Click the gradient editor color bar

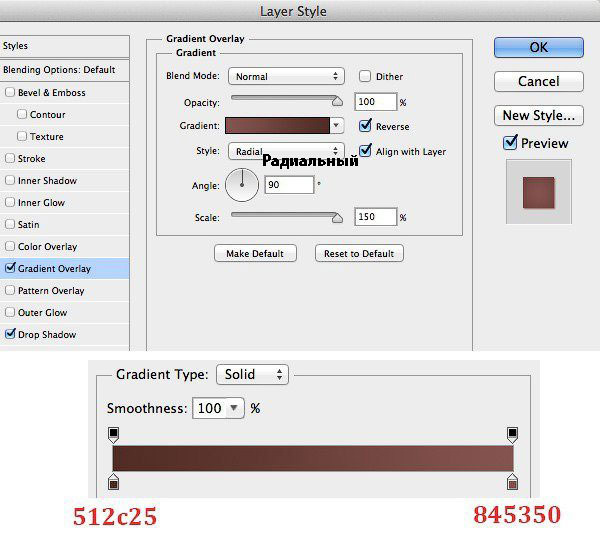[x=313, y=458]
